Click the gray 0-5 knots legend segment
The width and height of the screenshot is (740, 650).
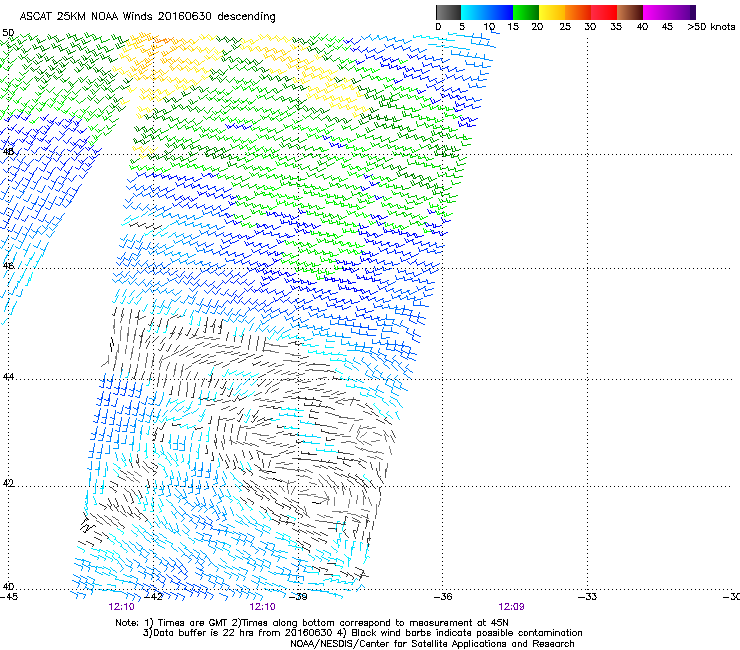point(448,12)
